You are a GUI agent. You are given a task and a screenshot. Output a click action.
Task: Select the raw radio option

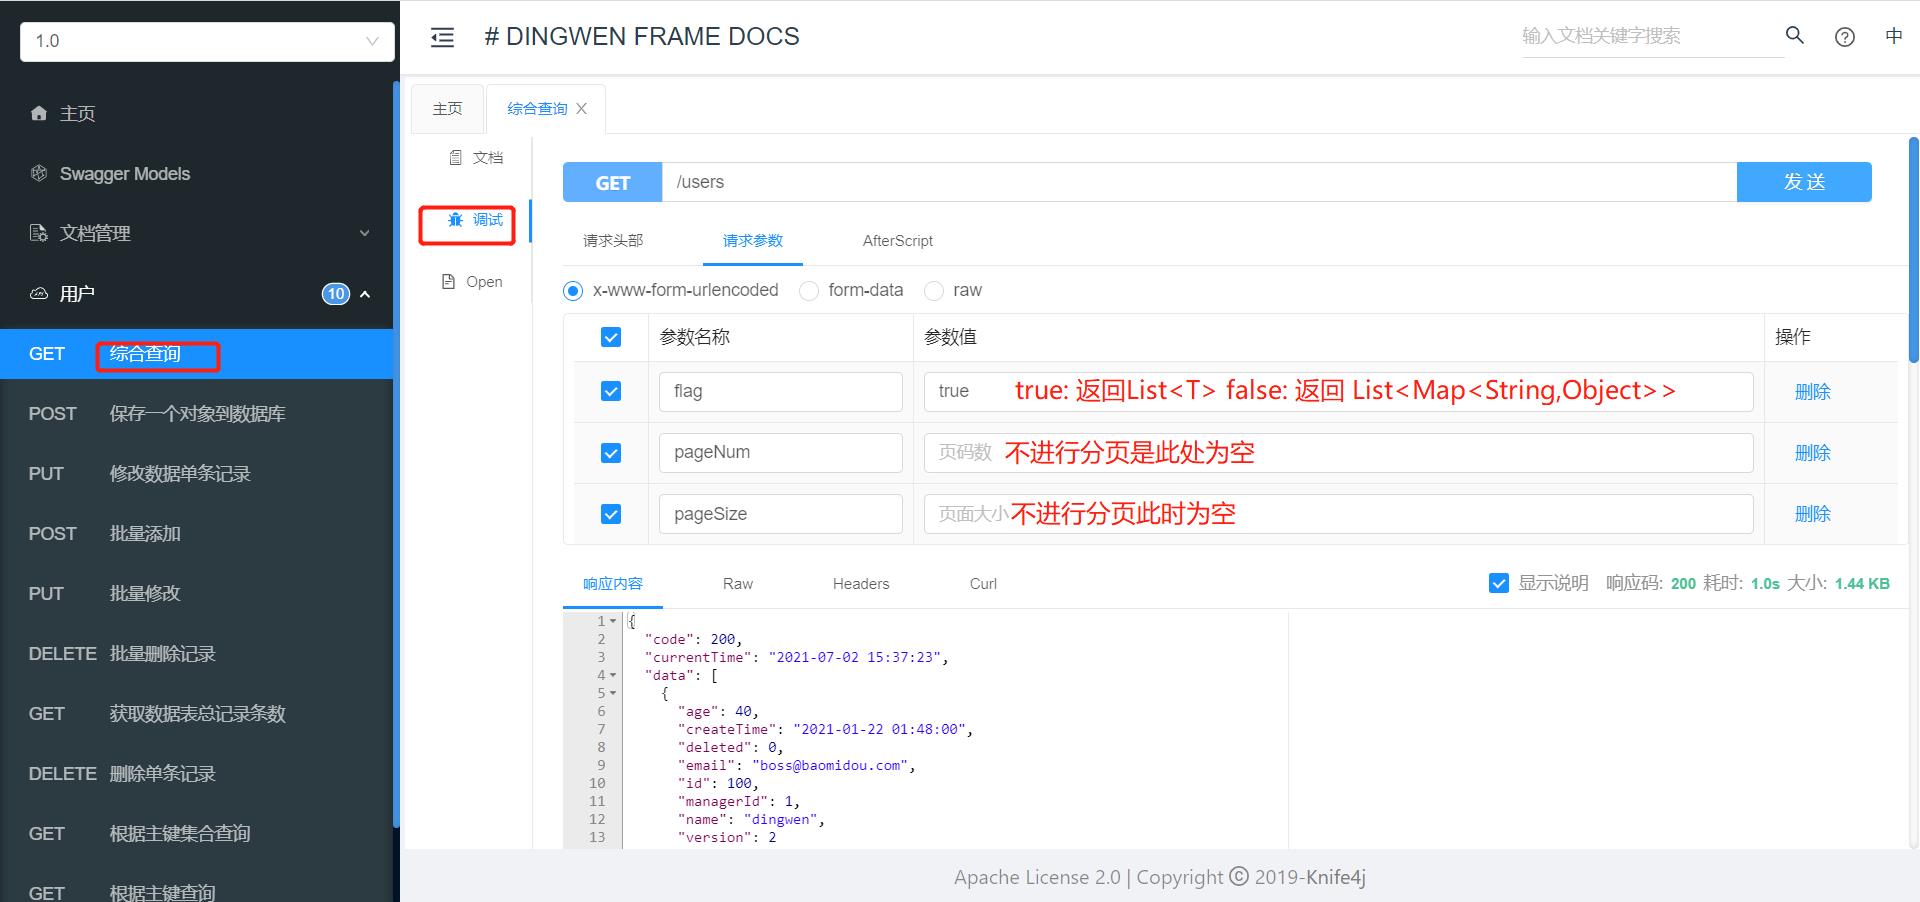click(x=934, y=291)
